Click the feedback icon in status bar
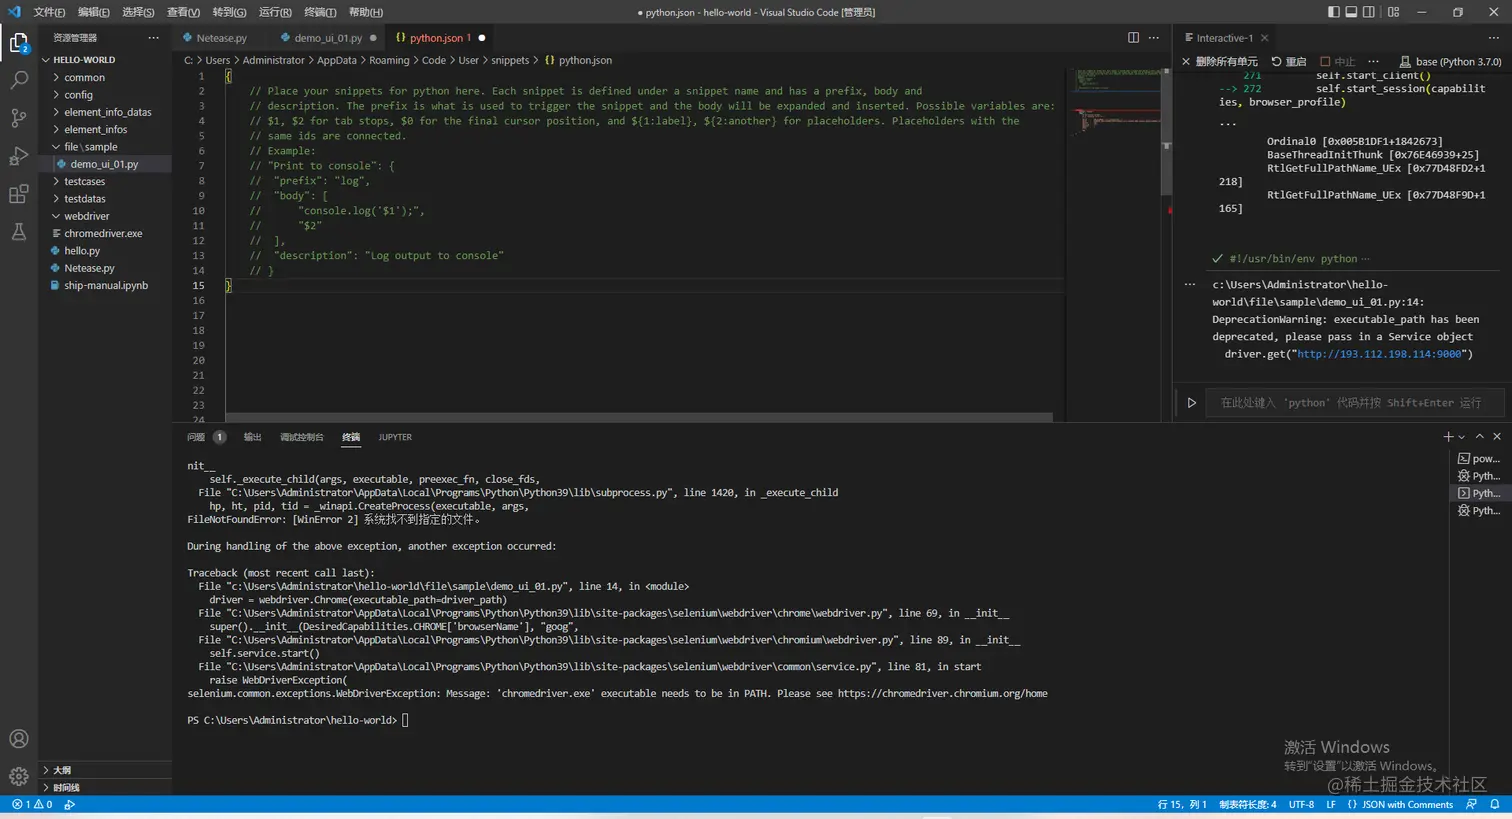The image size is (1512, 819). pyautogui.click(x=1471, y=804)
